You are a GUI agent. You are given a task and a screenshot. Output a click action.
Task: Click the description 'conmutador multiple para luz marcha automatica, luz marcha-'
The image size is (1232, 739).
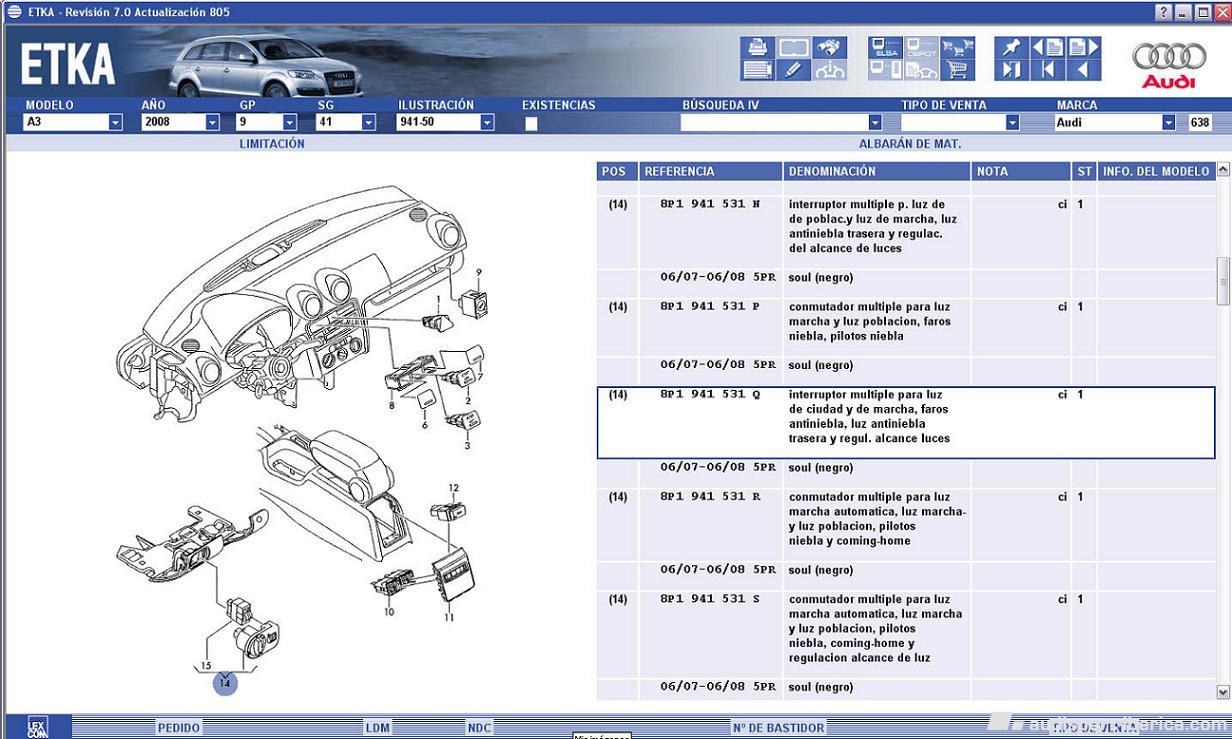pyautogui.click(x=877, y=519)
